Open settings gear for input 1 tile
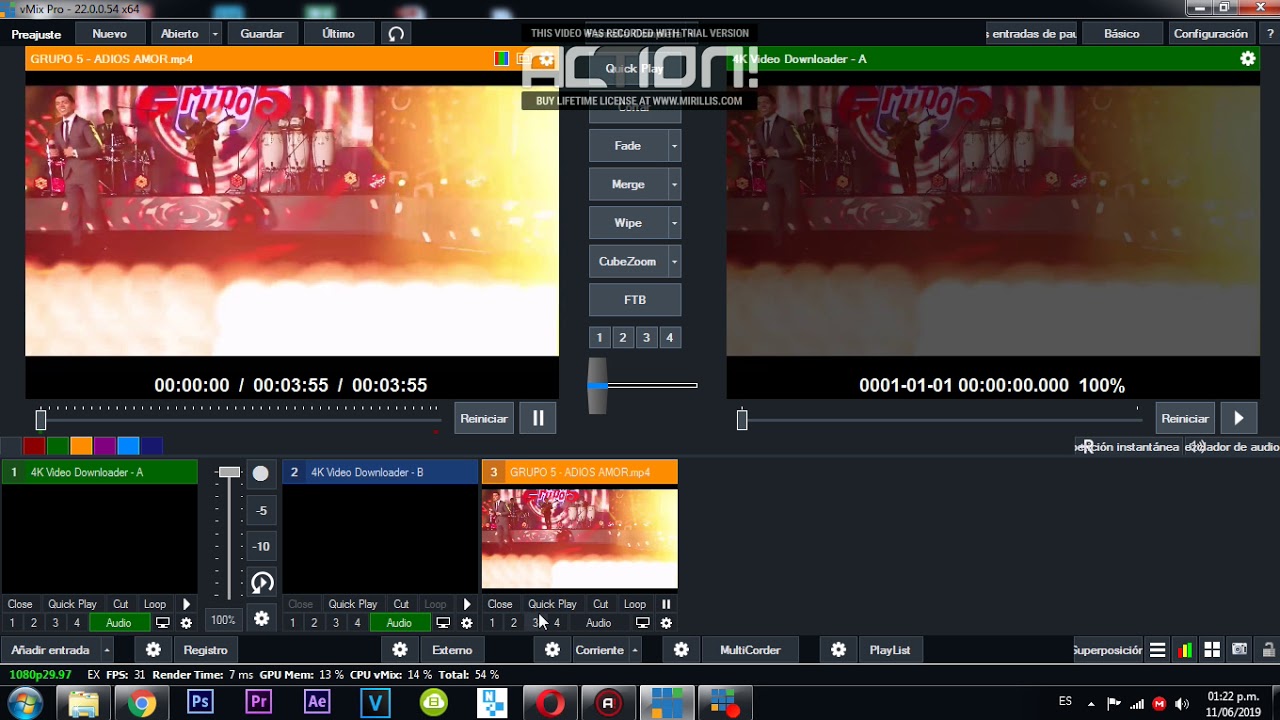Screen dimensions: 1280x720 pyautogui.click(x=186, y=623)
